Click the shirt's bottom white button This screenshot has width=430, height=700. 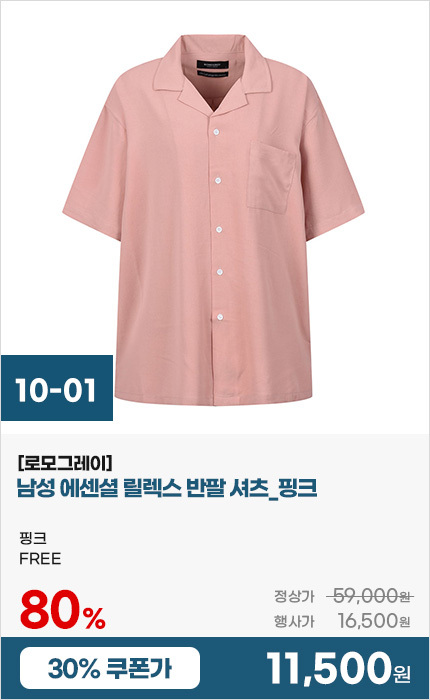click(220, 317)
